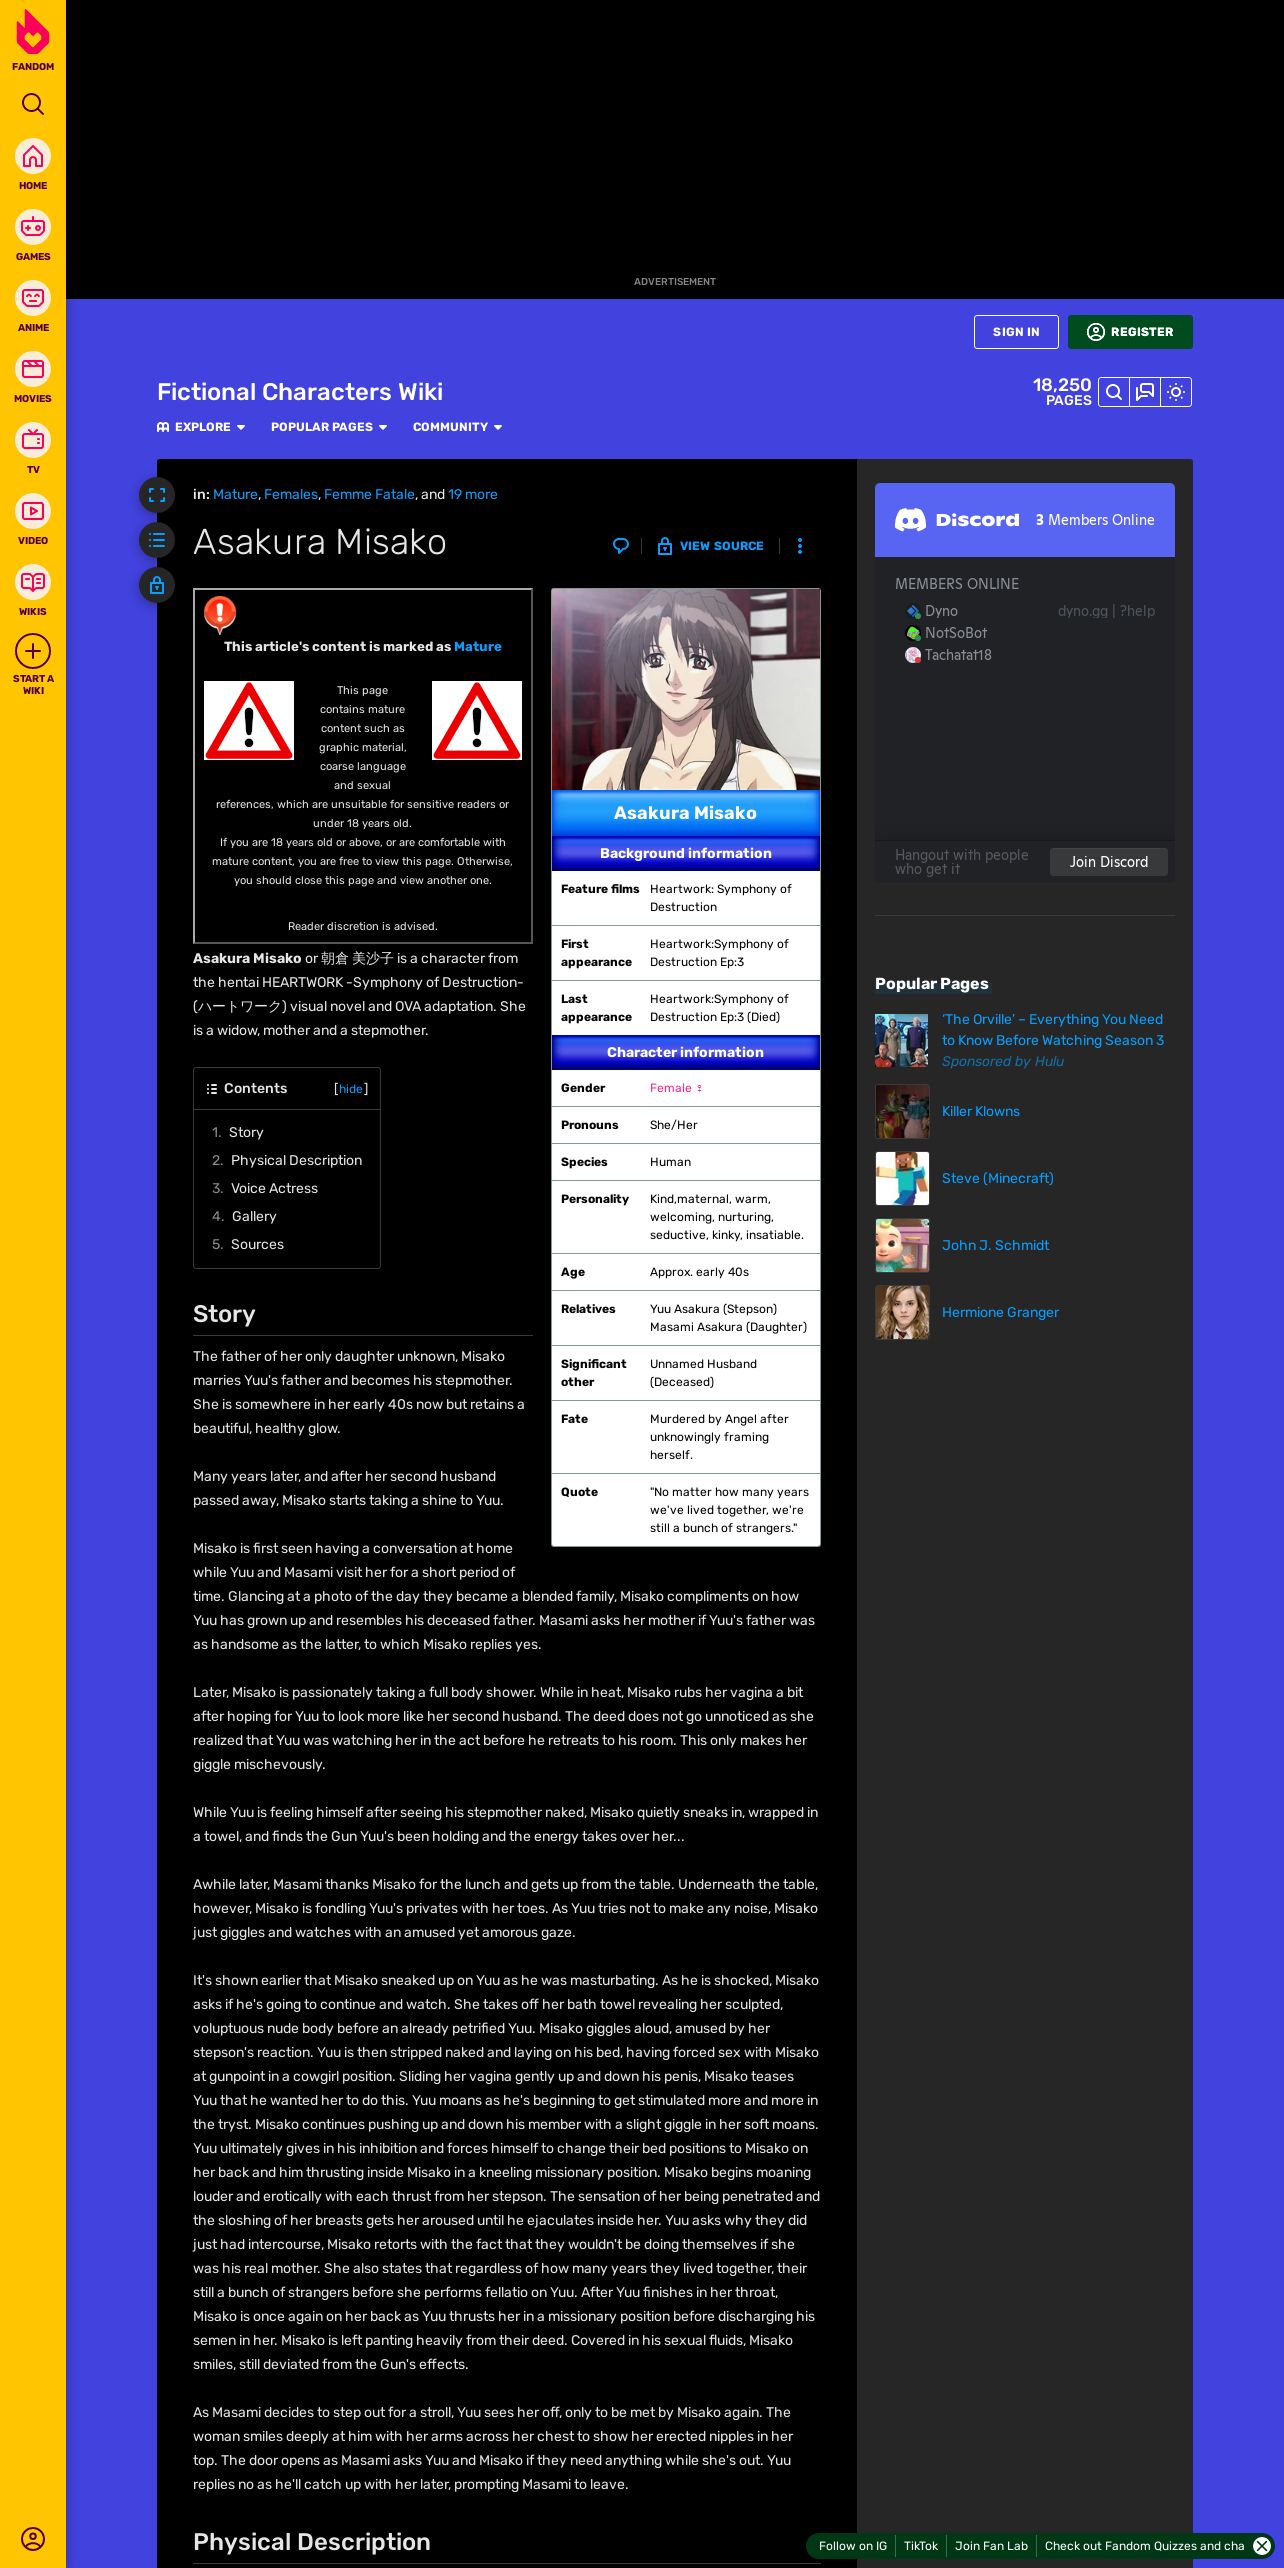Hide the Contents table

pos(351,1089)
